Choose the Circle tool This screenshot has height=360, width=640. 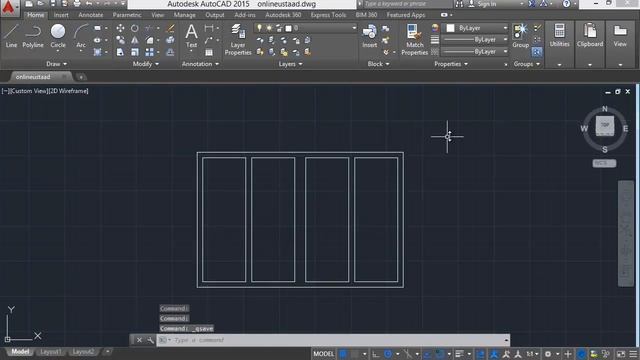pyautogui.click(x=58, y=36)
